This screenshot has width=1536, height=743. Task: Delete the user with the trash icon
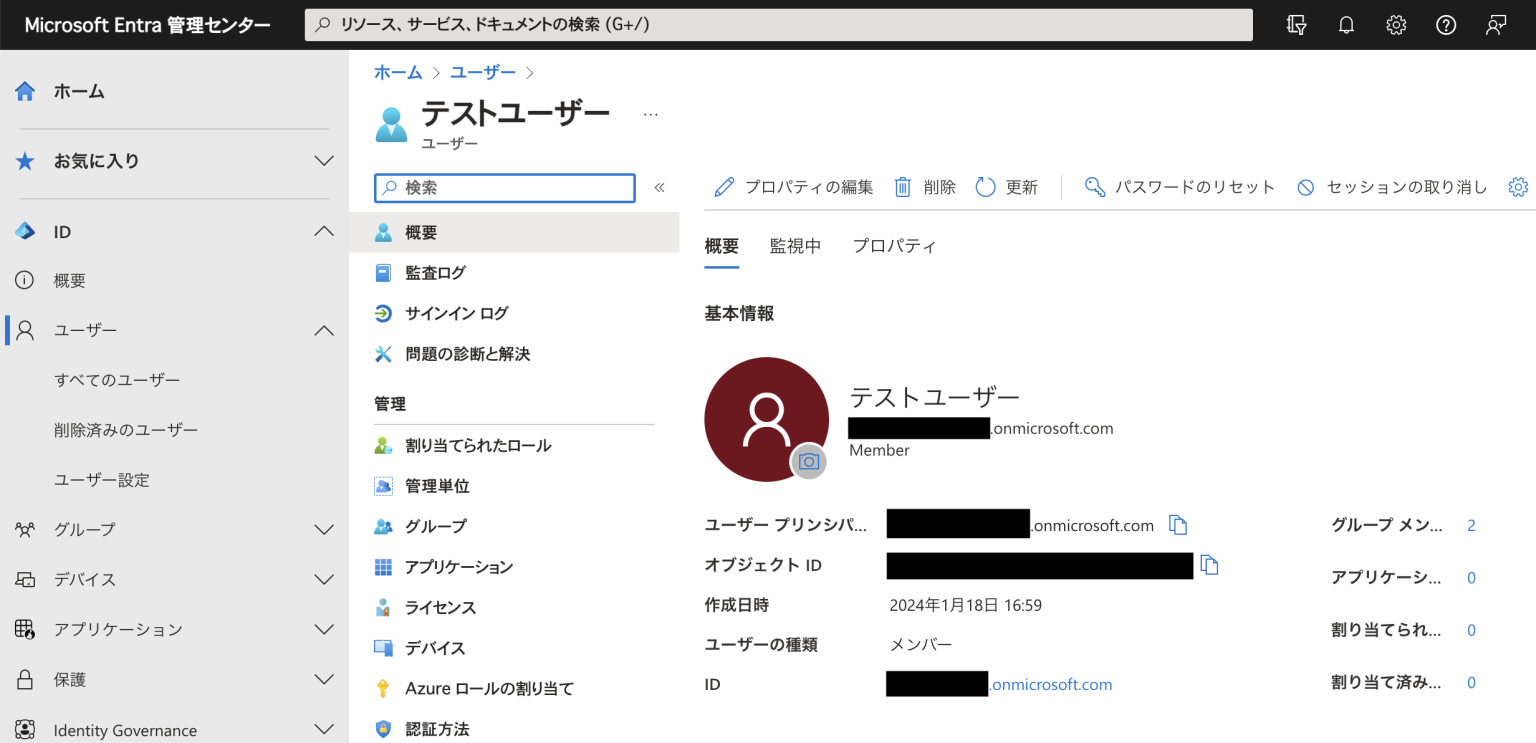pos(902,186)
